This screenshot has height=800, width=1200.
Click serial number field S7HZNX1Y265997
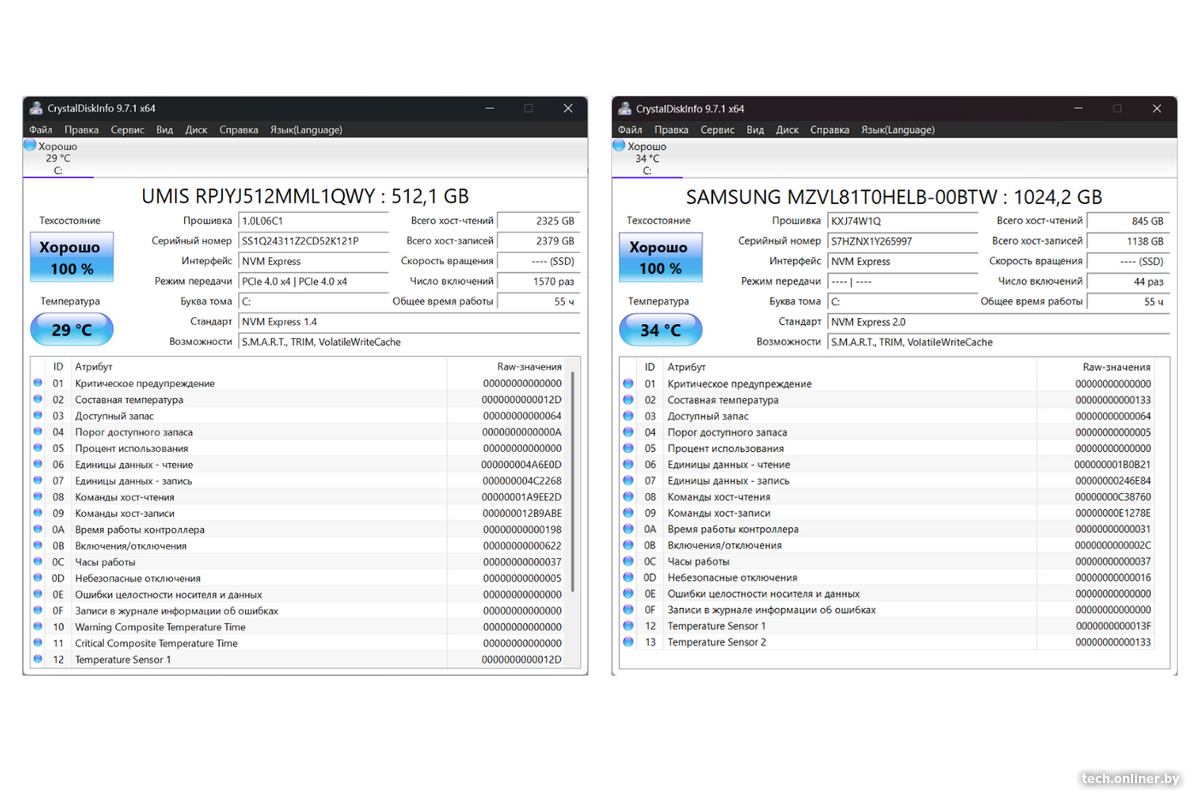tap(902, 241)
